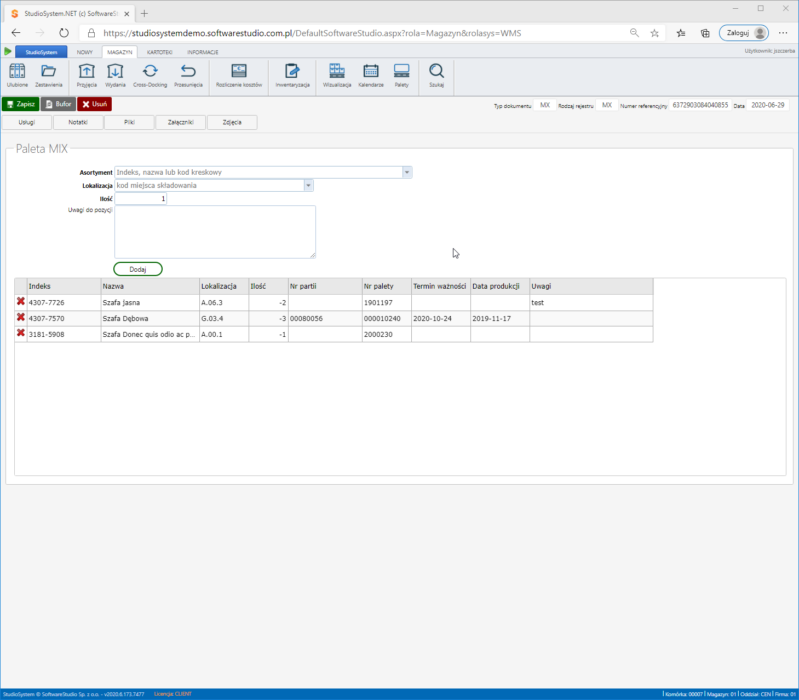Click the Dodaj add button
The image size is (799, 700).
(138, 269)
